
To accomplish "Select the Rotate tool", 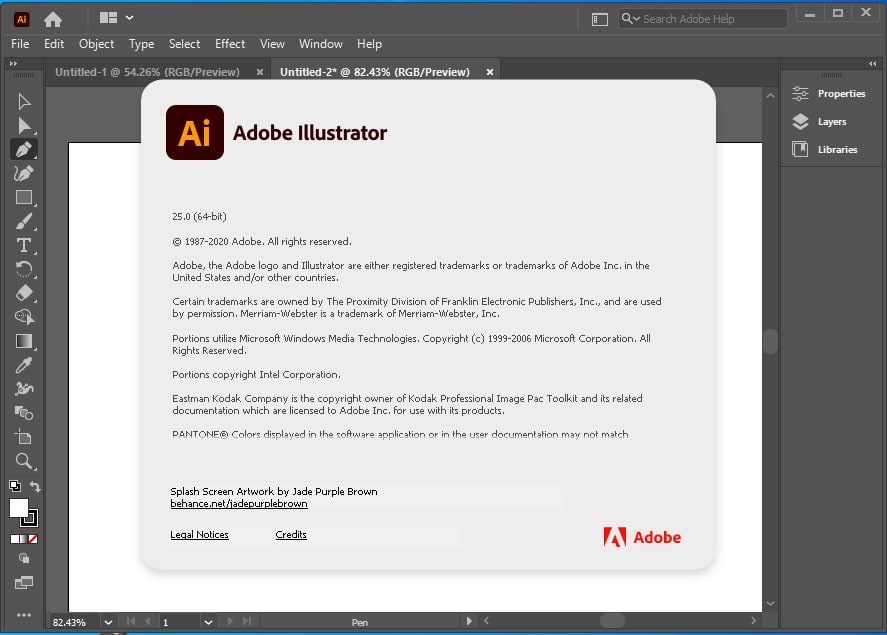I will 24,269.
